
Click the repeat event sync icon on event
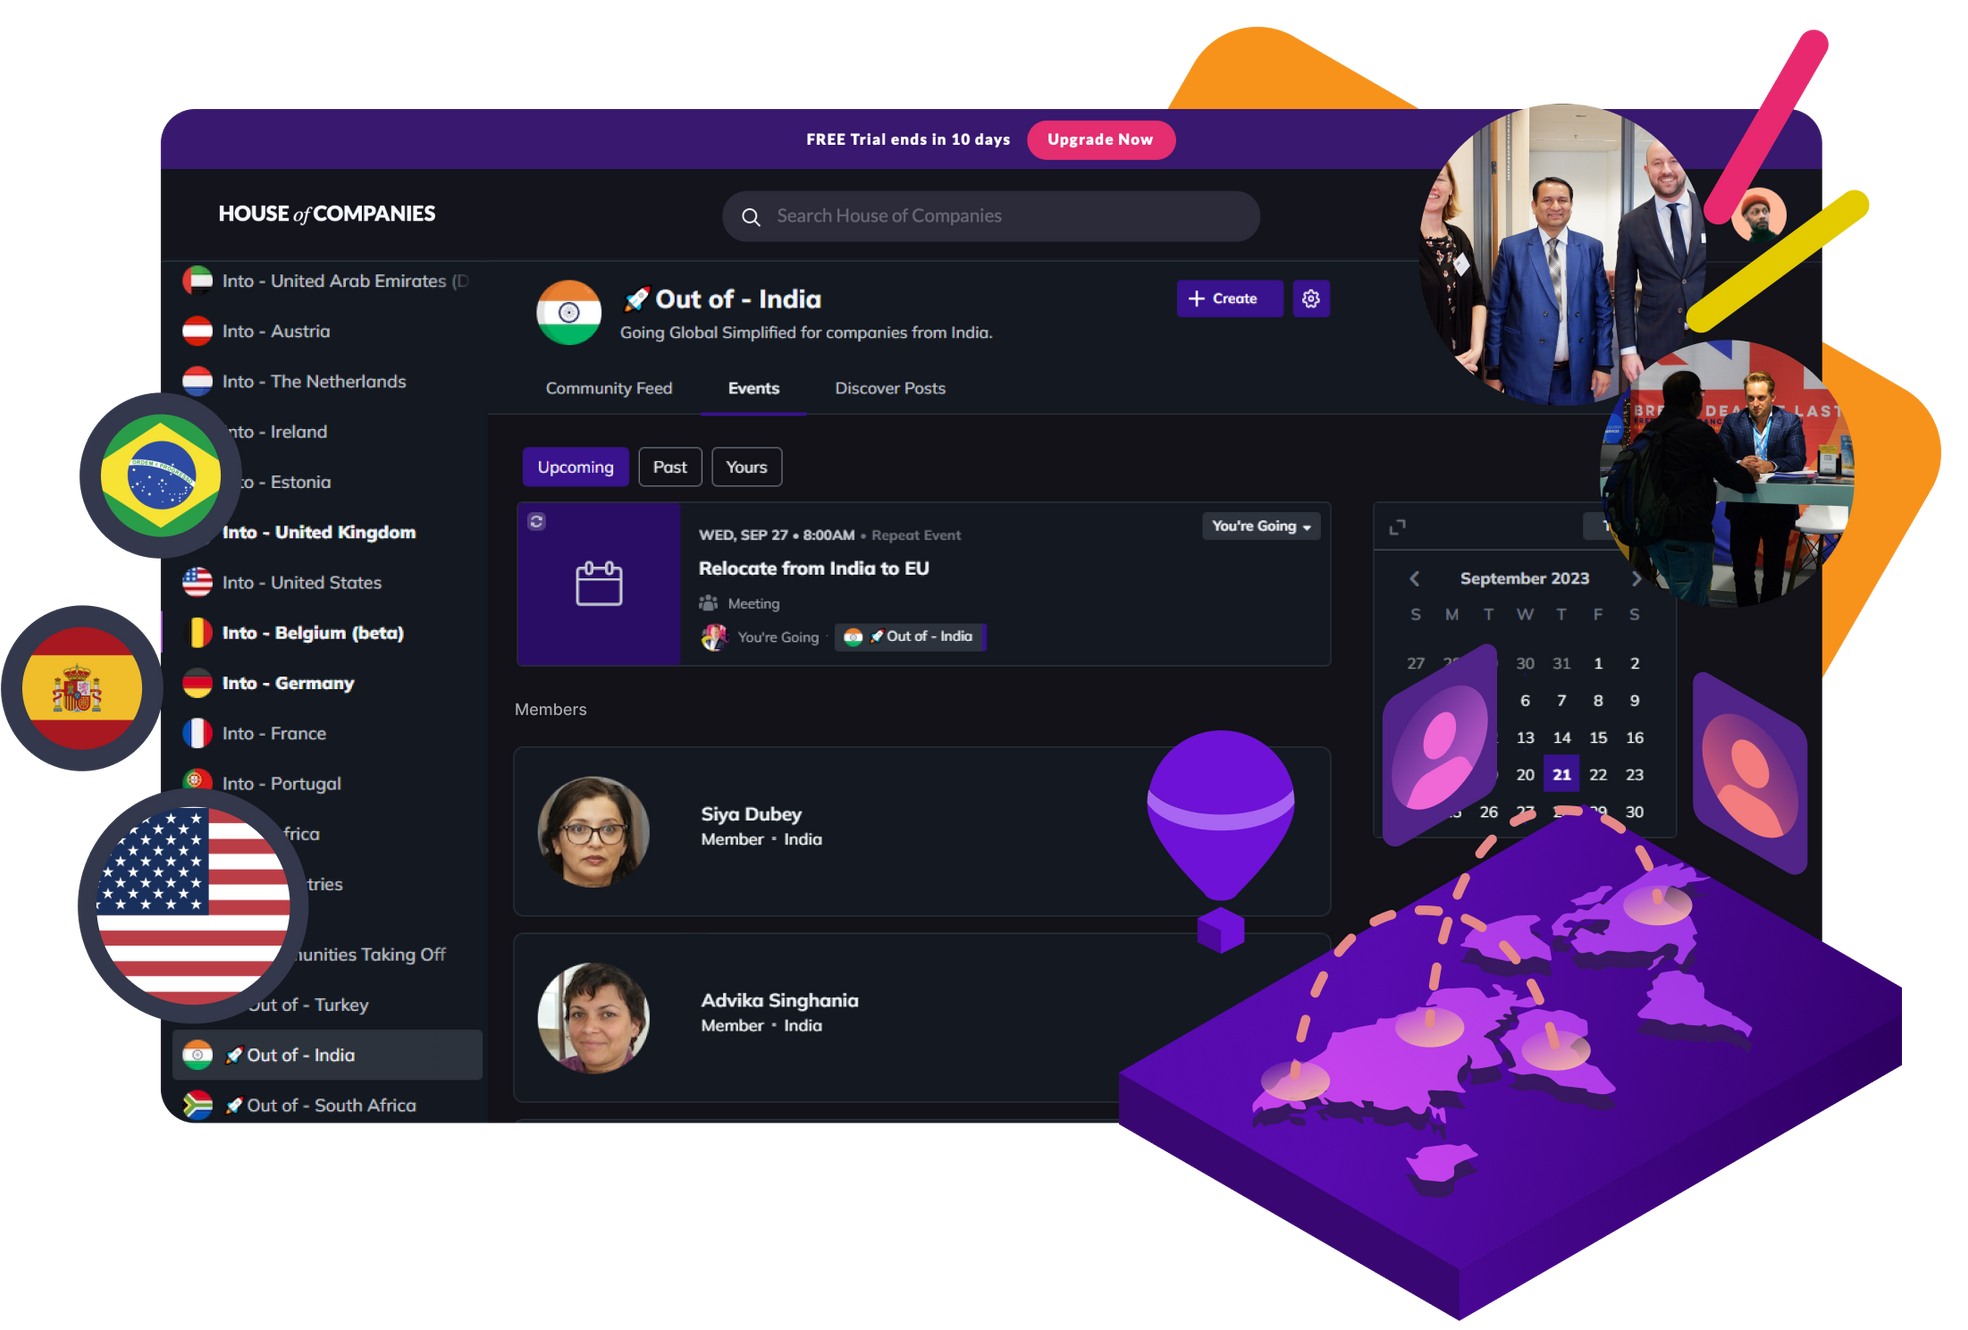(x=539, y=520)
